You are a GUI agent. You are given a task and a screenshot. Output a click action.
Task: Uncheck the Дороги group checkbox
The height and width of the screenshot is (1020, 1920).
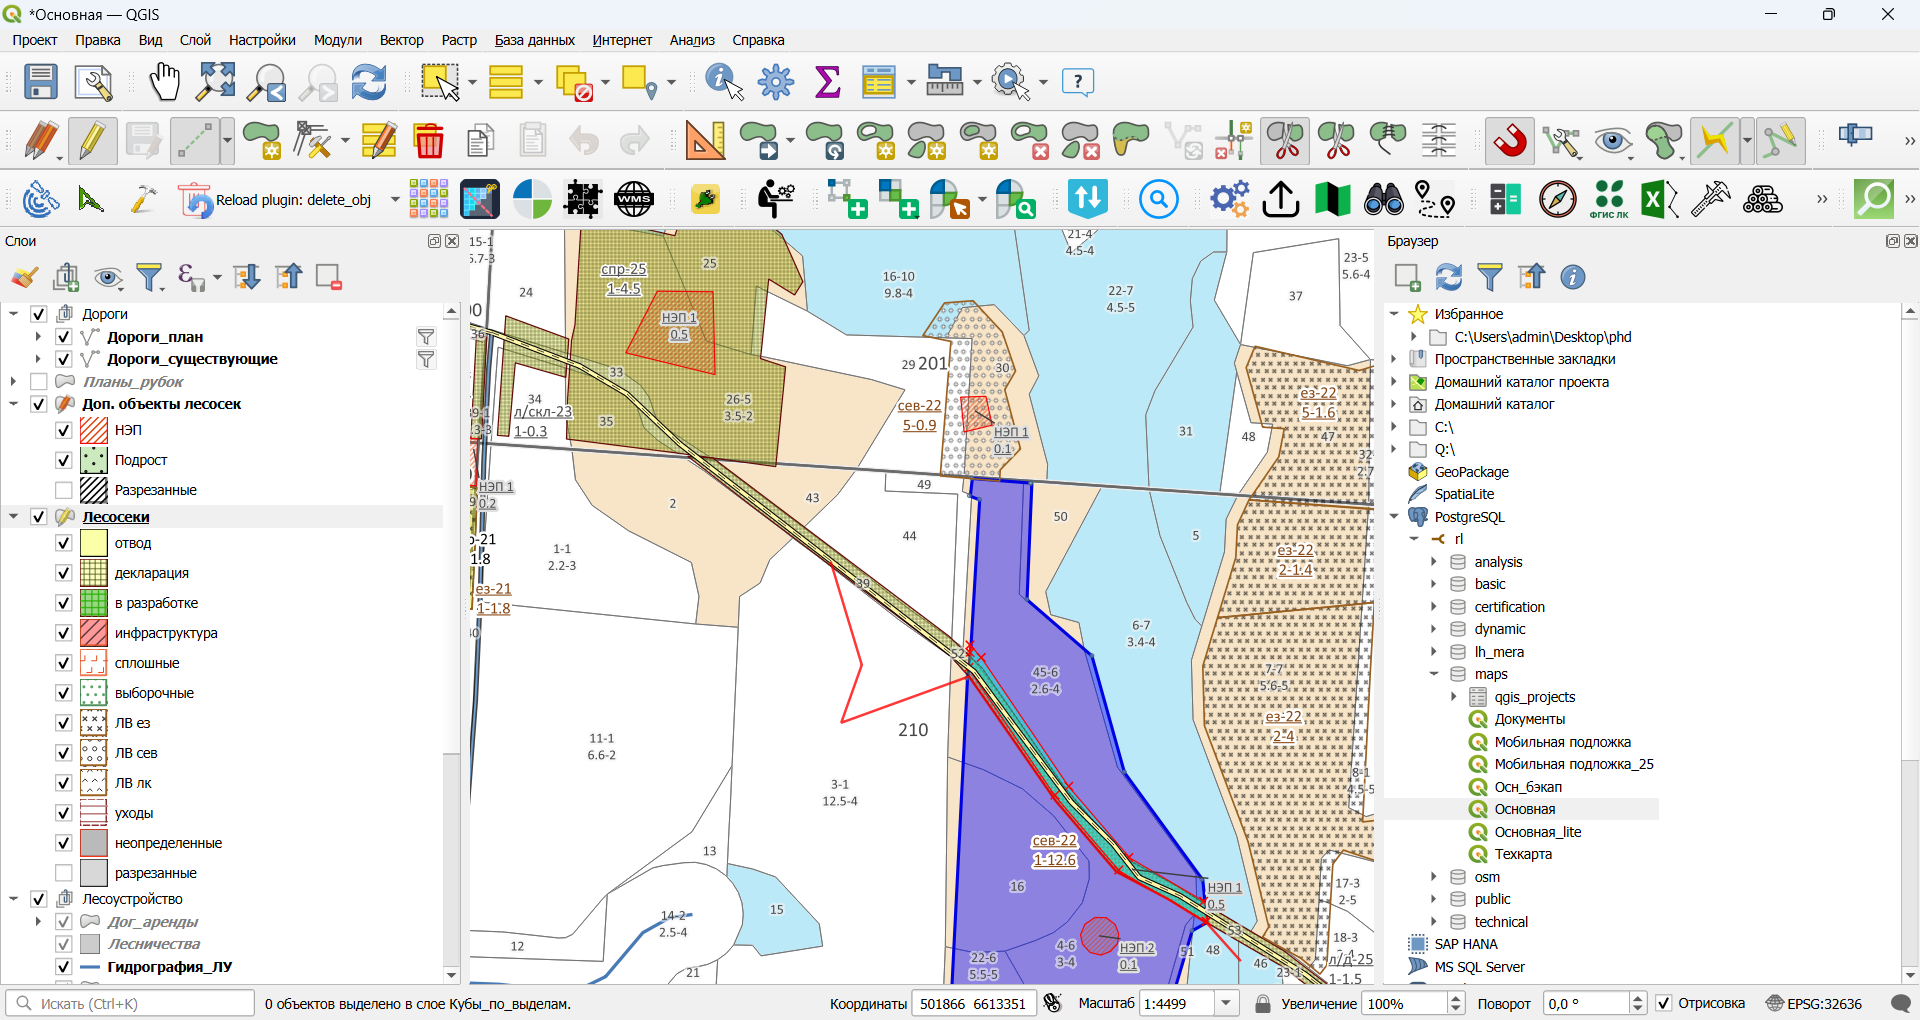coord(39,314)
